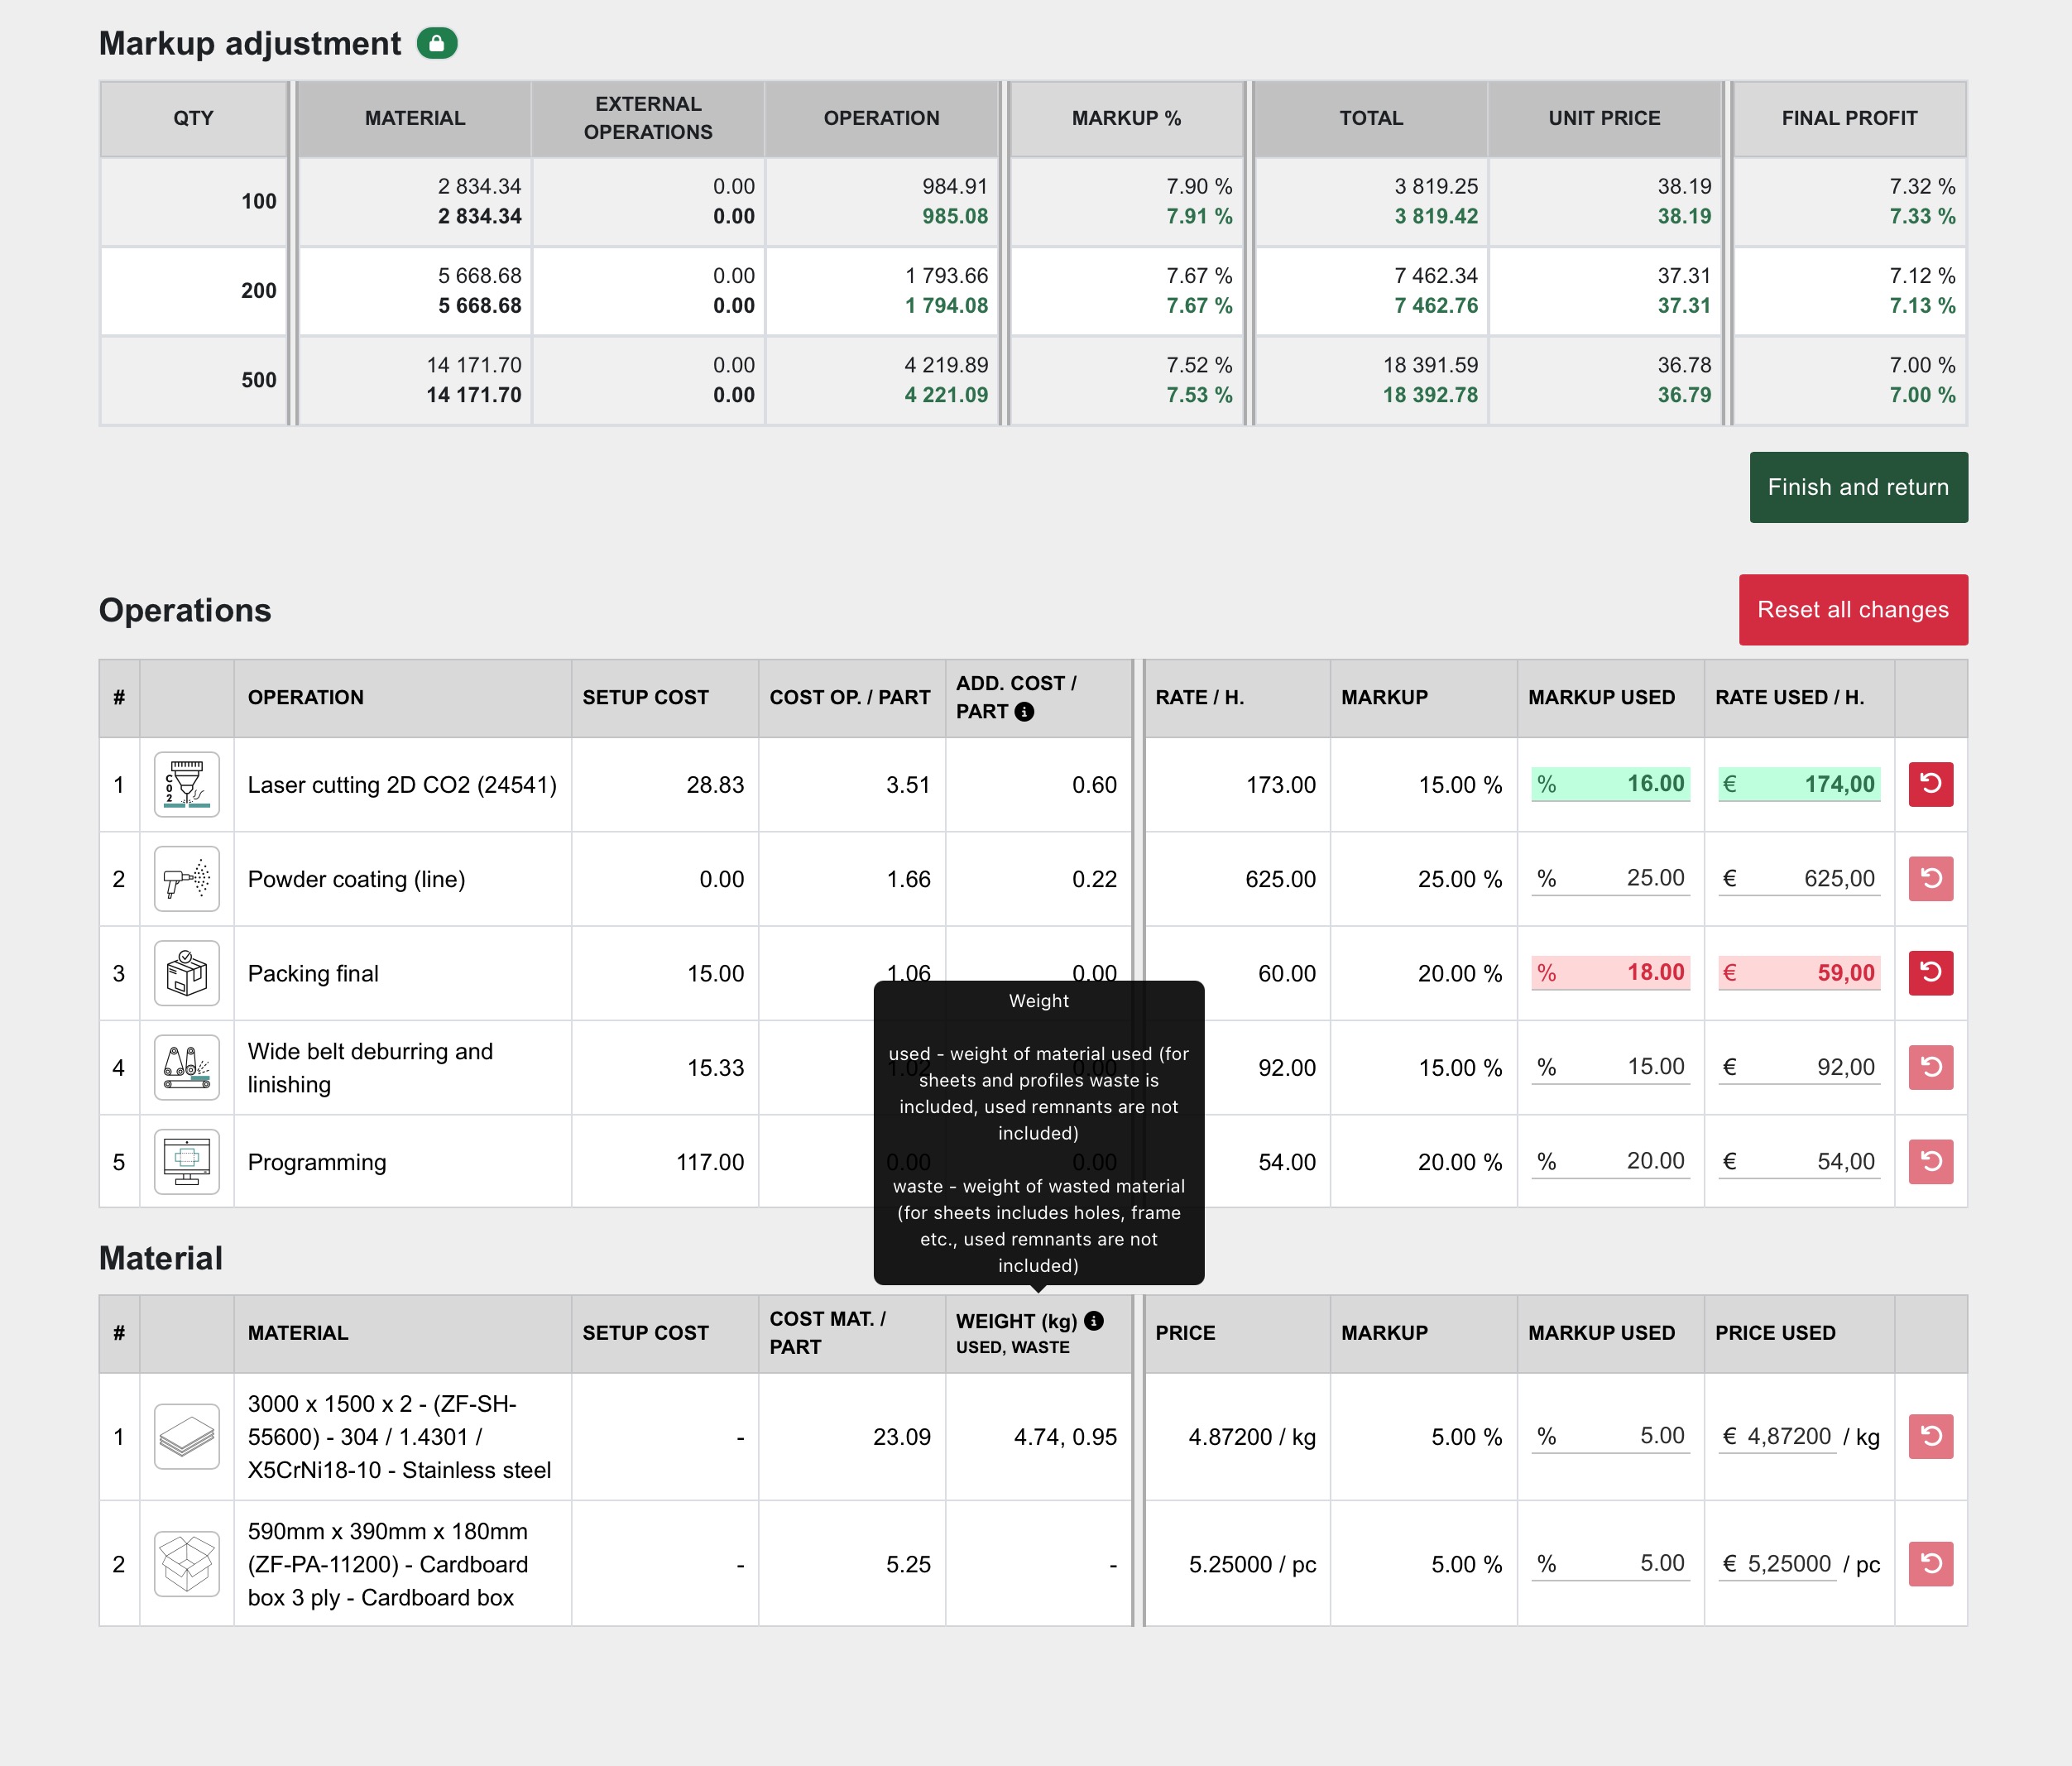Reset the Programming operation row
This screenshot has height=1766, width=2072.
tap(1930, 1161)
